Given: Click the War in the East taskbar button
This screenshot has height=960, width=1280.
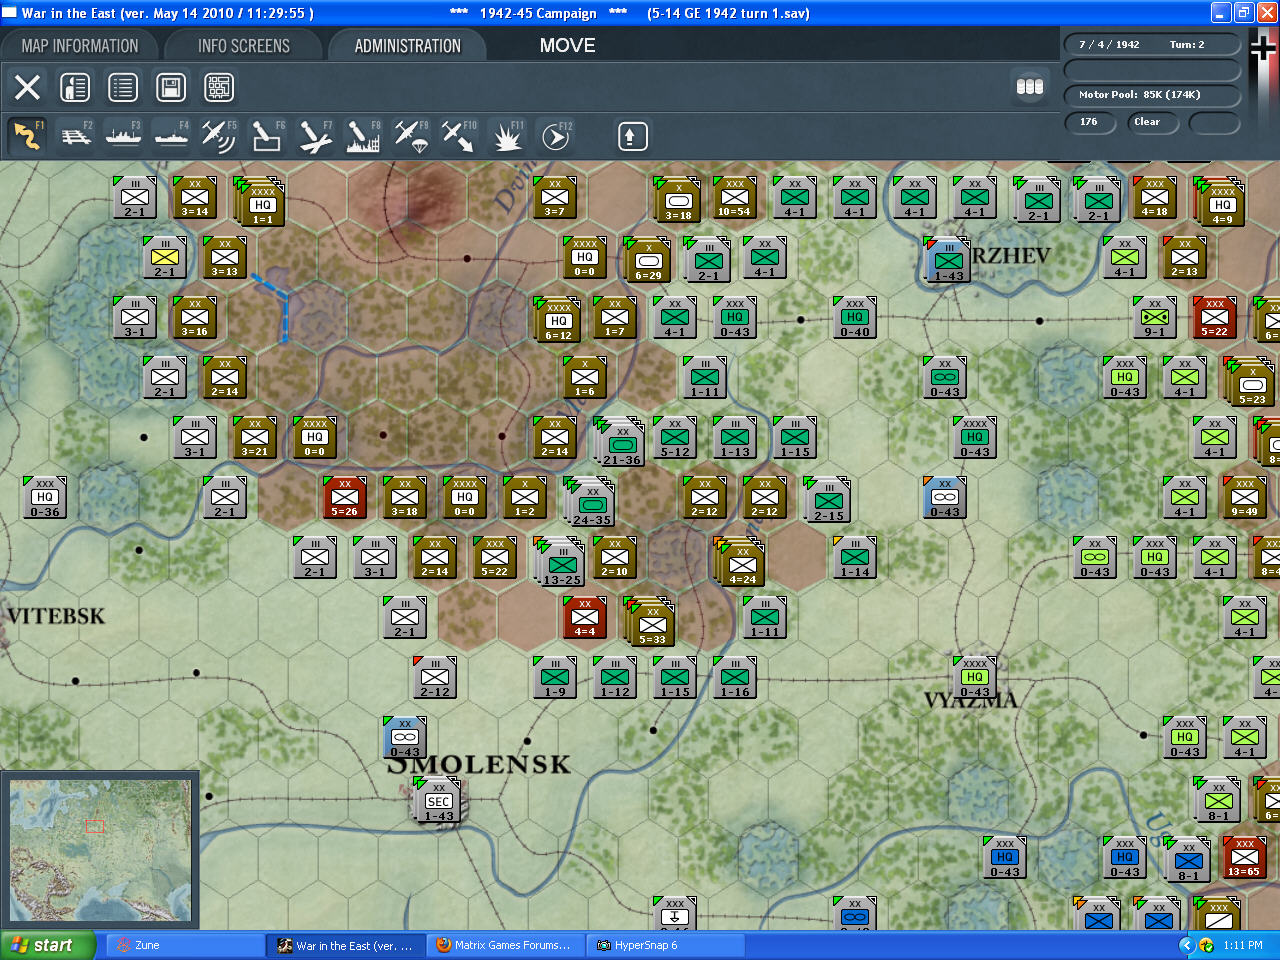Looking at the screenshot, I should [x=345, y=945].
